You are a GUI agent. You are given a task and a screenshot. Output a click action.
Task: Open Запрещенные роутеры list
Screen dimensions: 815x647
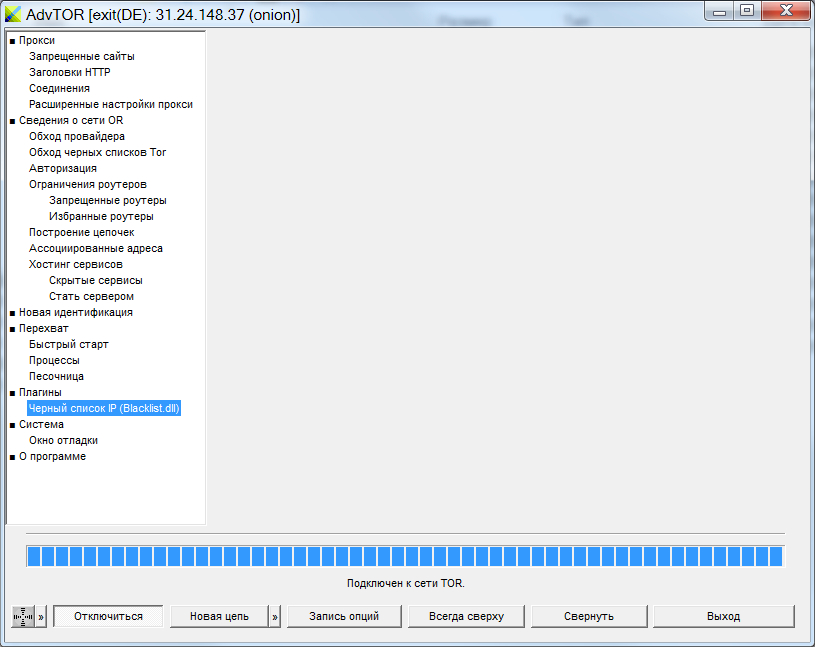tap(108, 201)
